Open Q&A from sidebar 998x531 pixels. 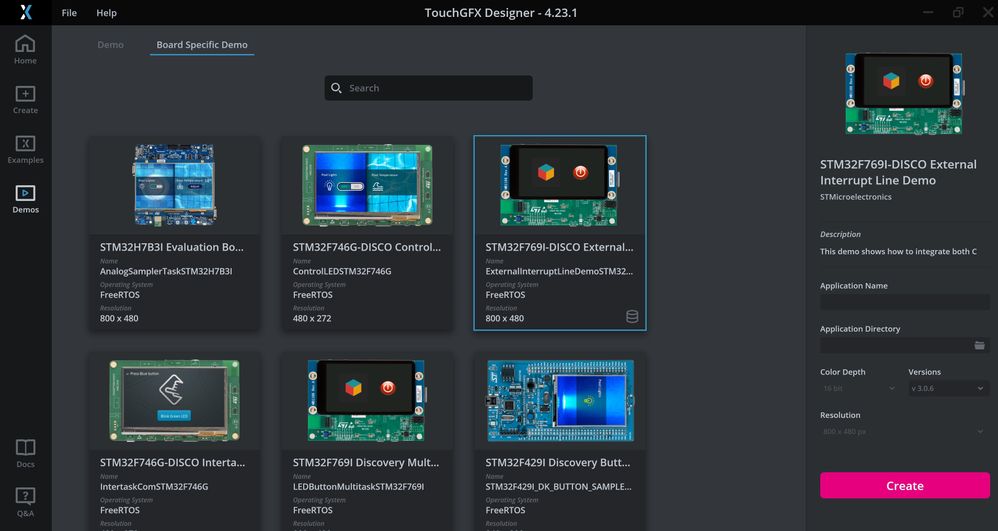click(x=25, y=502)
